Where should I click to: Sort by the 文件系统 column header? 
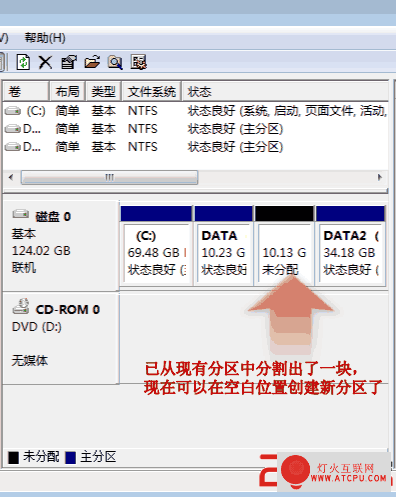tap(152, 91)
